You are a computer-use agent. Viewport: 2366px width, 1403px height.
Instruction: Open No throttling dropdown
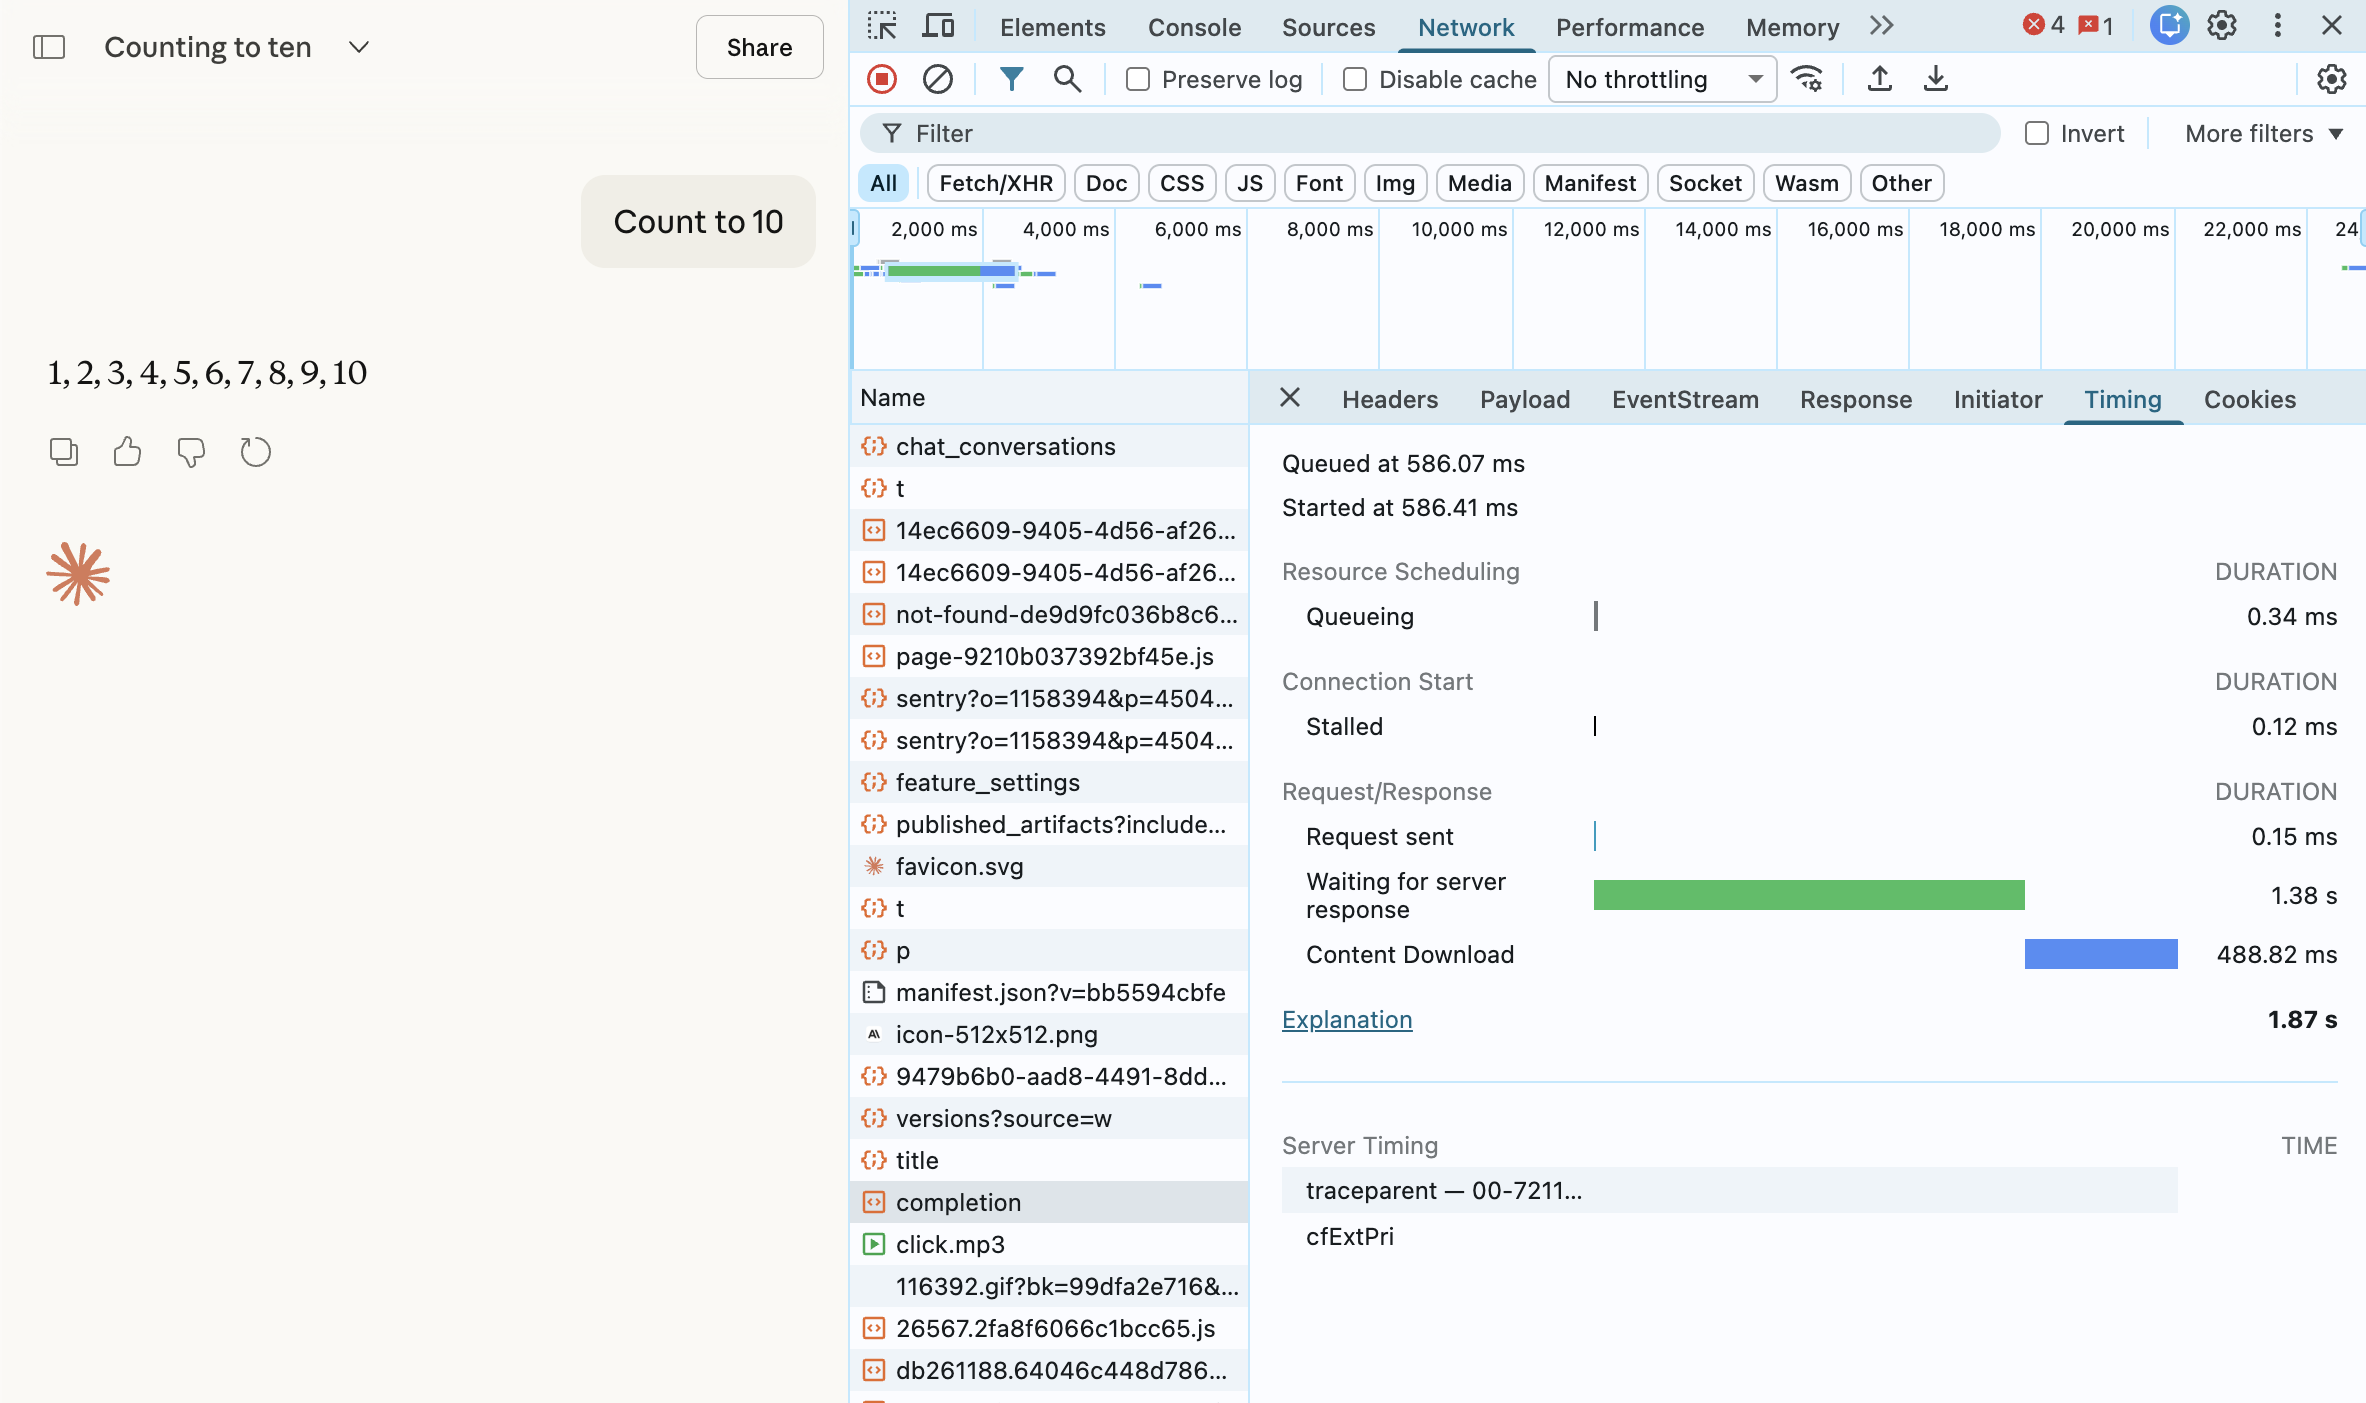pos(1662,79)
